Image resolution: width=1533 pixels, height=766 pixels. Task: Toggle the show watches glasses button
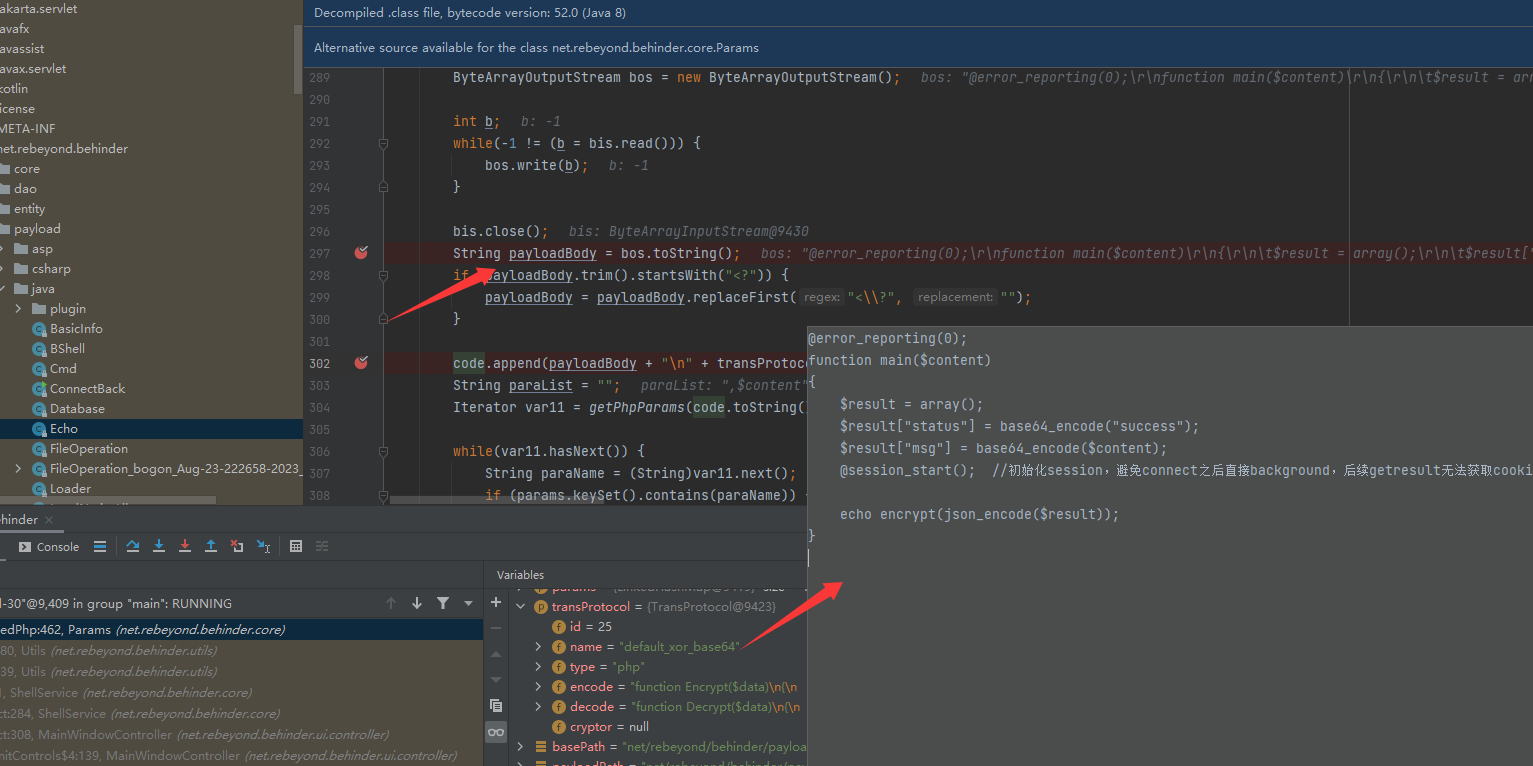click(x=496, y=732)
